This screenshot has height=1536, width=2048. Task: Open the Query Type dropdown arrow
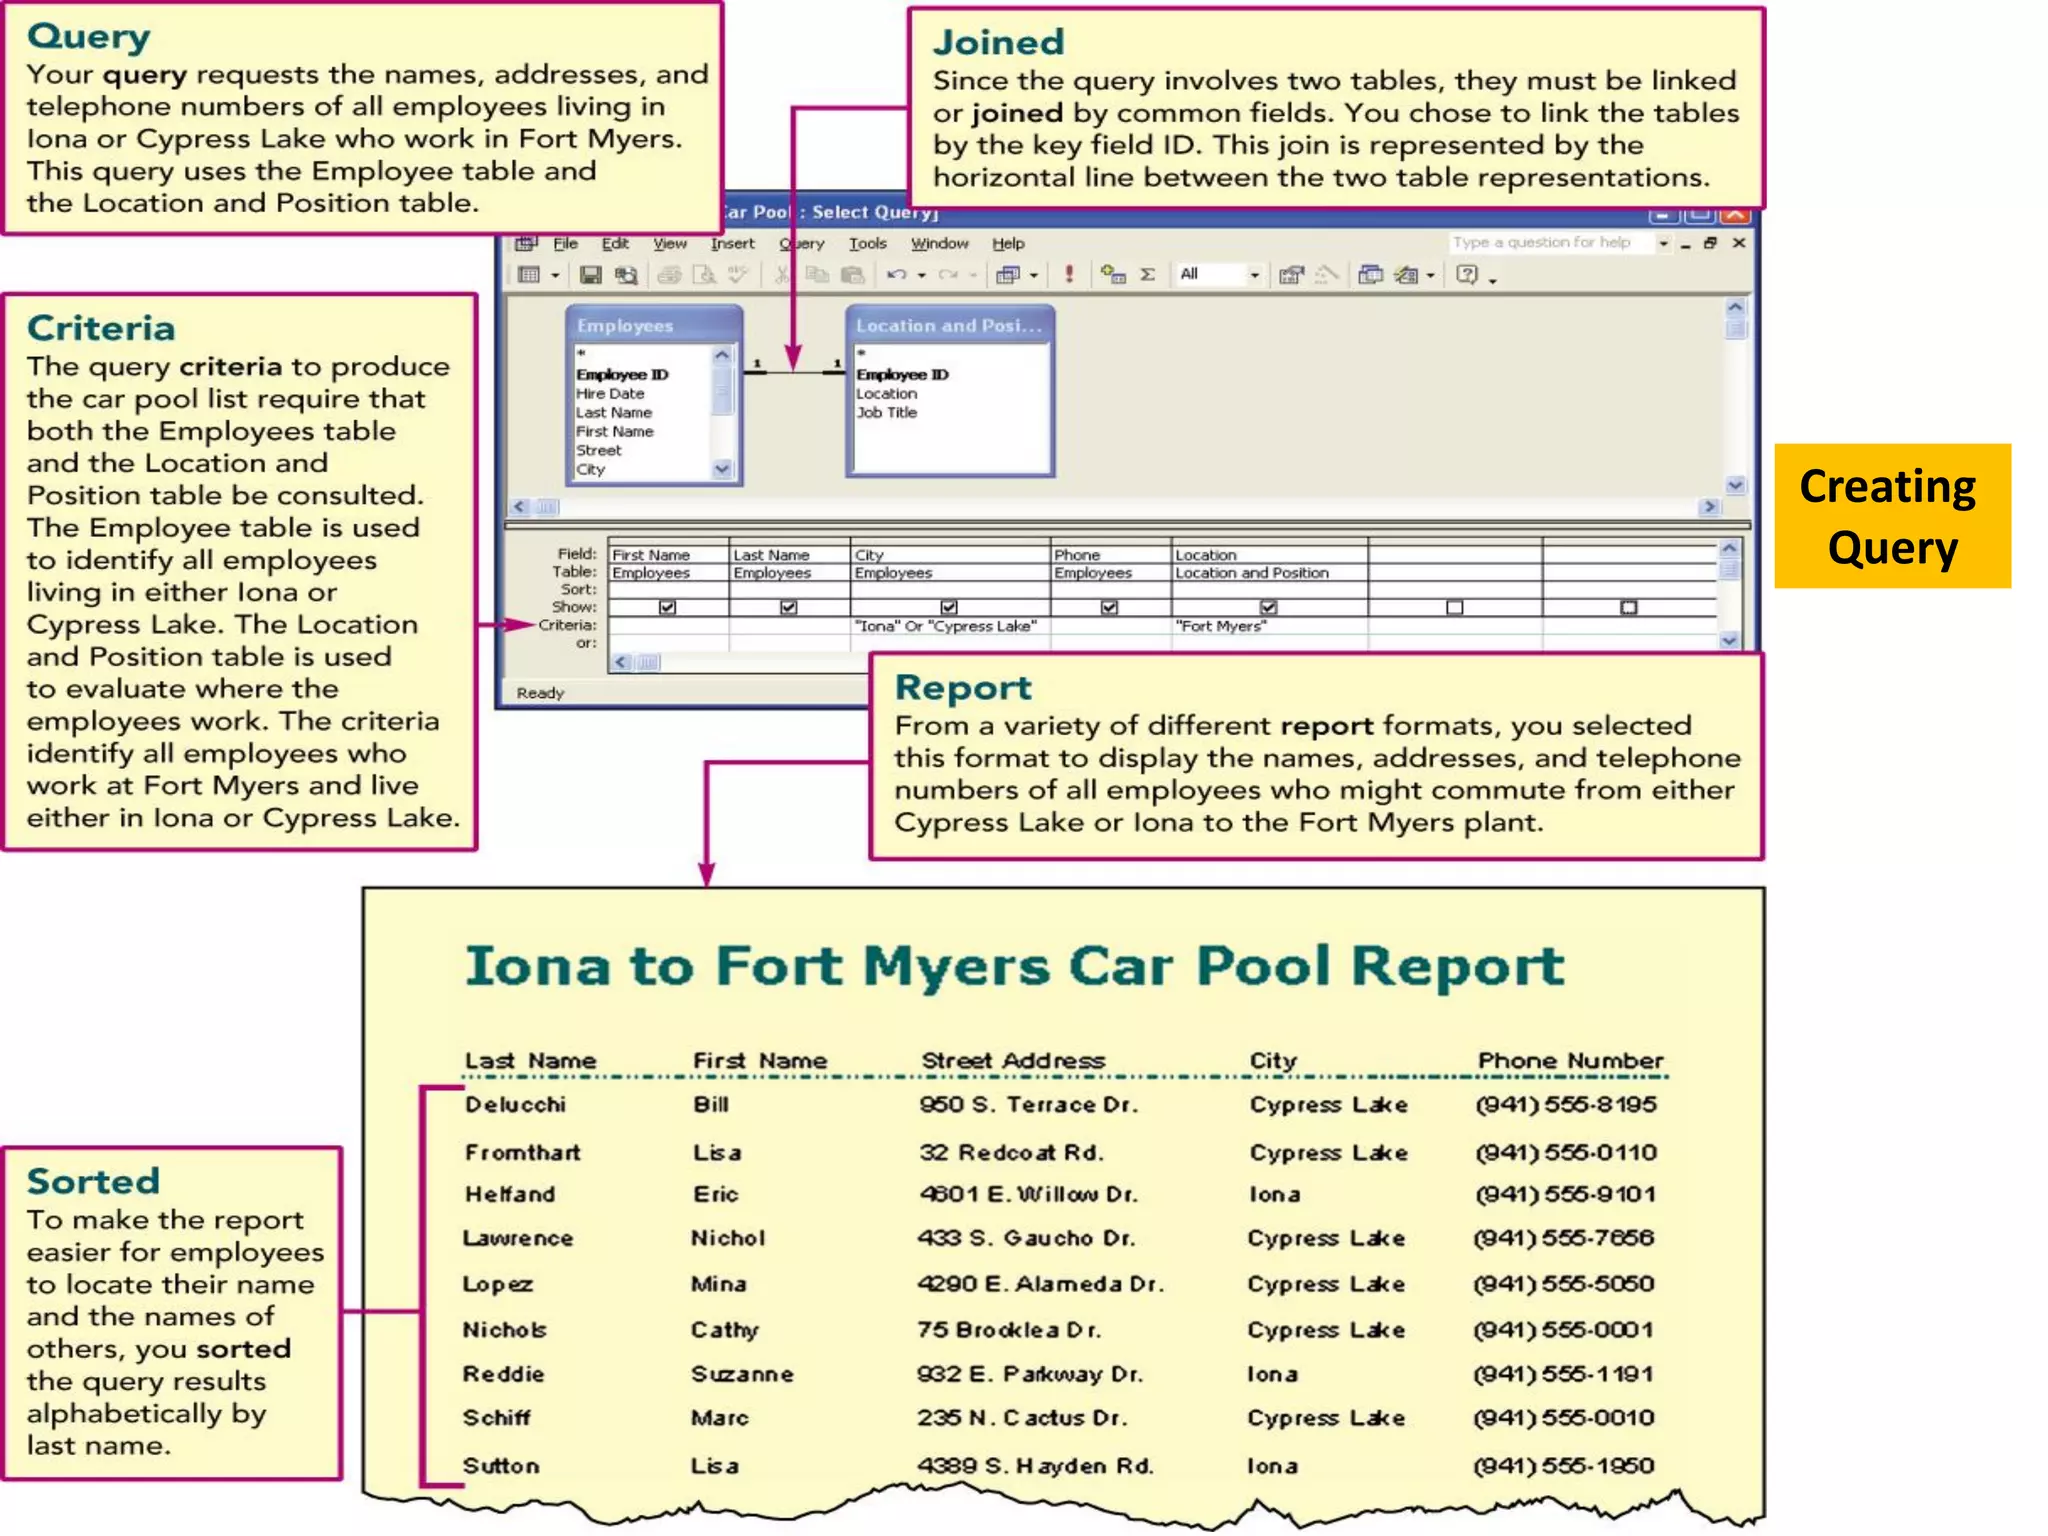pos(1034,275)
